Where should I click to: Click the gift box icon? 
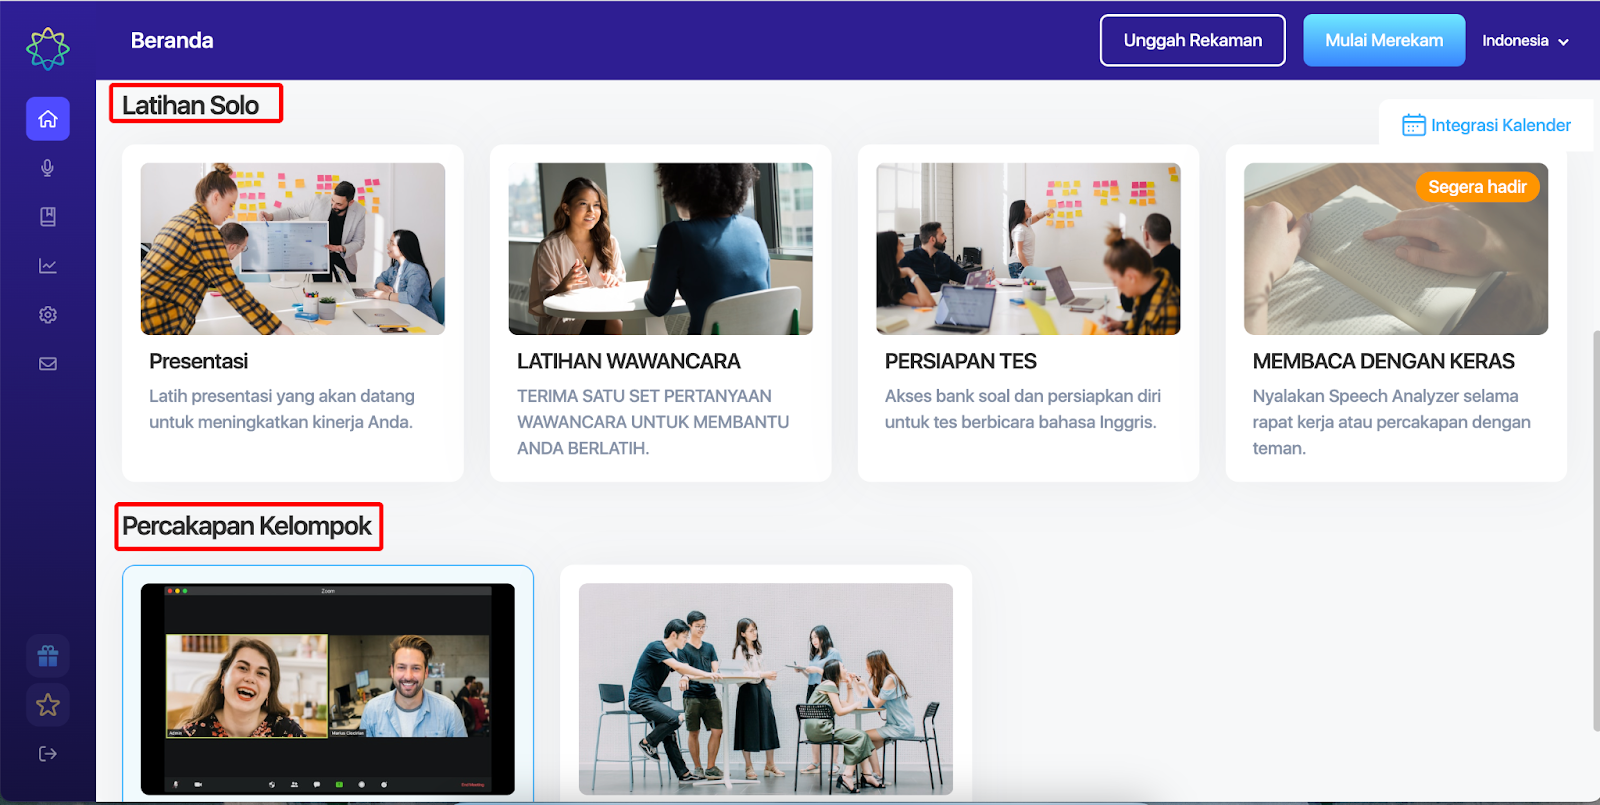(x=48, y=656)
